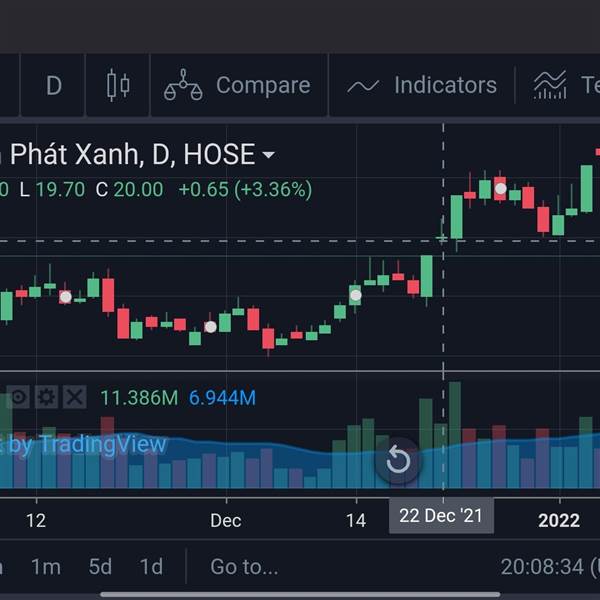Select the 1m time range

46,566
